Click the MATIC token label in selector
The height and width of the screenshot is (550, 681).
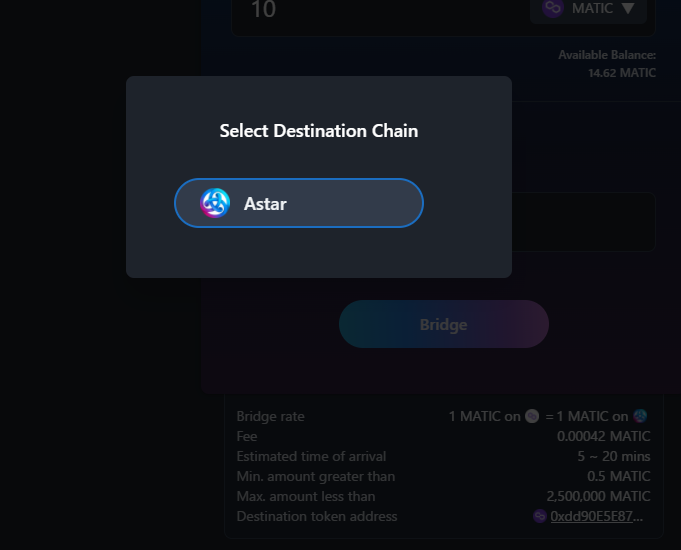pyautogui.click(x=592, y=9)
